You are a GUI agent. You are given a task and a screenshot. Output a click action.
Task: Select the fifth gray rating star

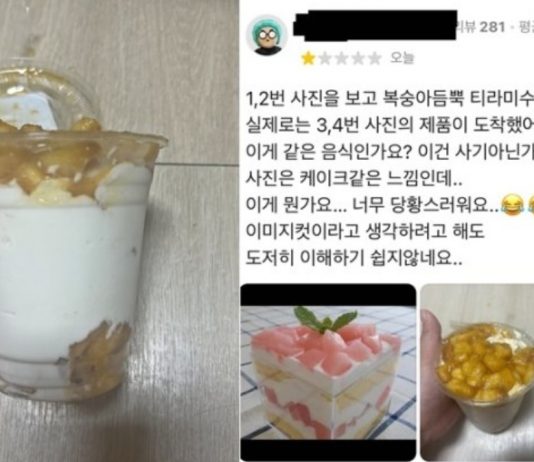point(375,59)
